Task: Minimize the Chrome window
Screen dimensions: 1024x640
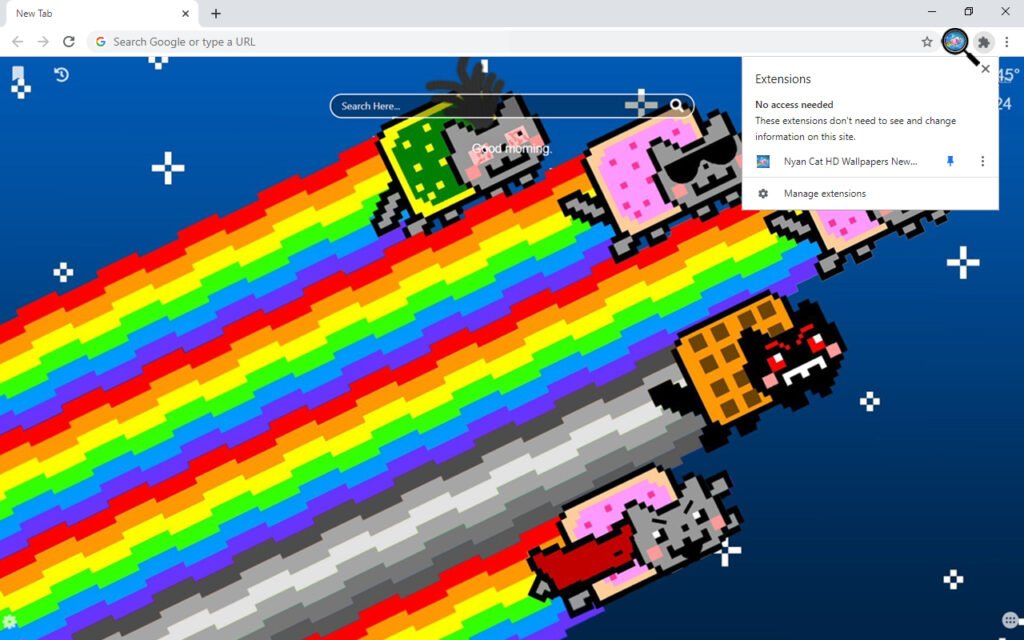Action: (x=932, y=12)
